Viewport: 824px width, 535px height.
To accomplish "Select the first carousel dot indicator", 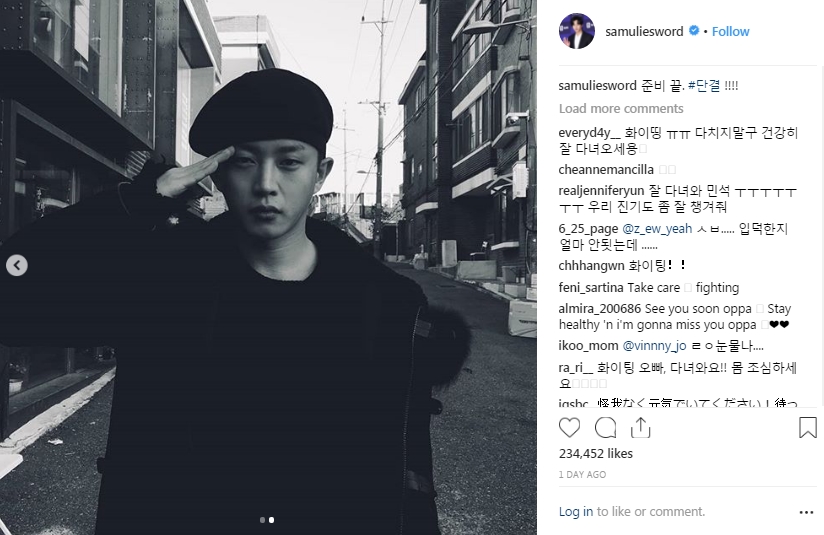I will coord(262,520).
